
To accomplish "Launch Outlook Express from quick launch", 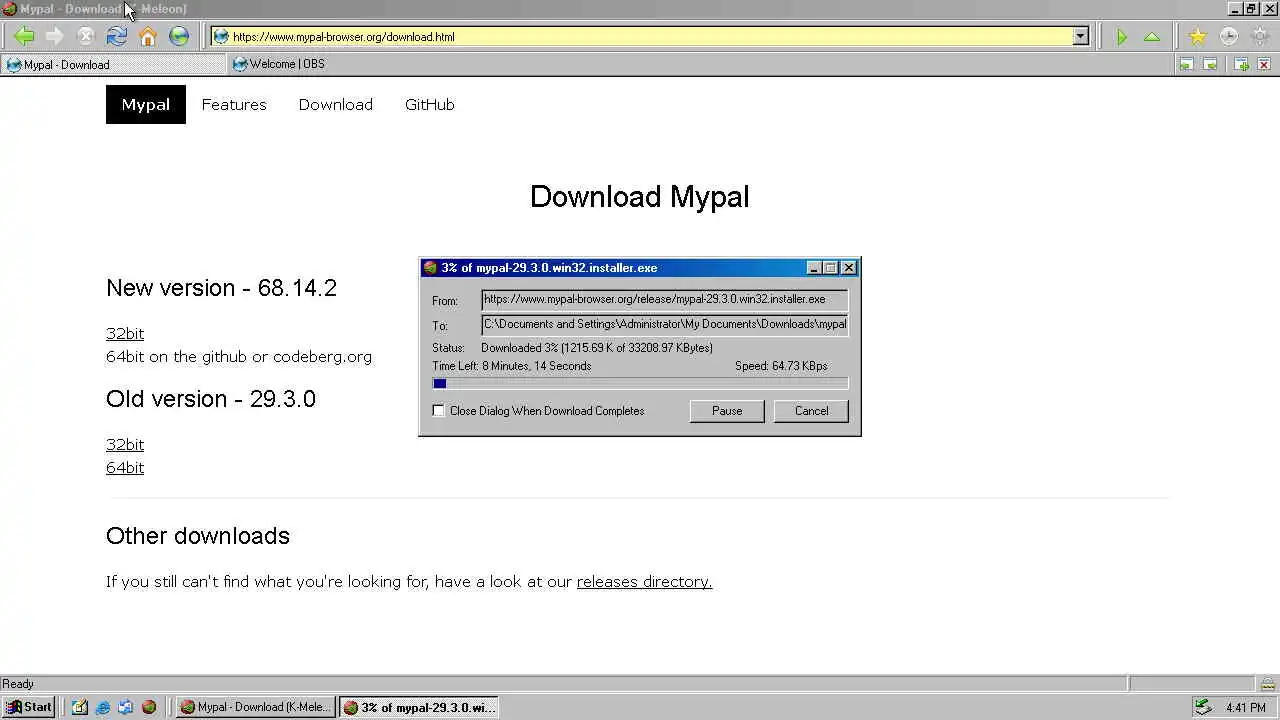I will 126,707.
